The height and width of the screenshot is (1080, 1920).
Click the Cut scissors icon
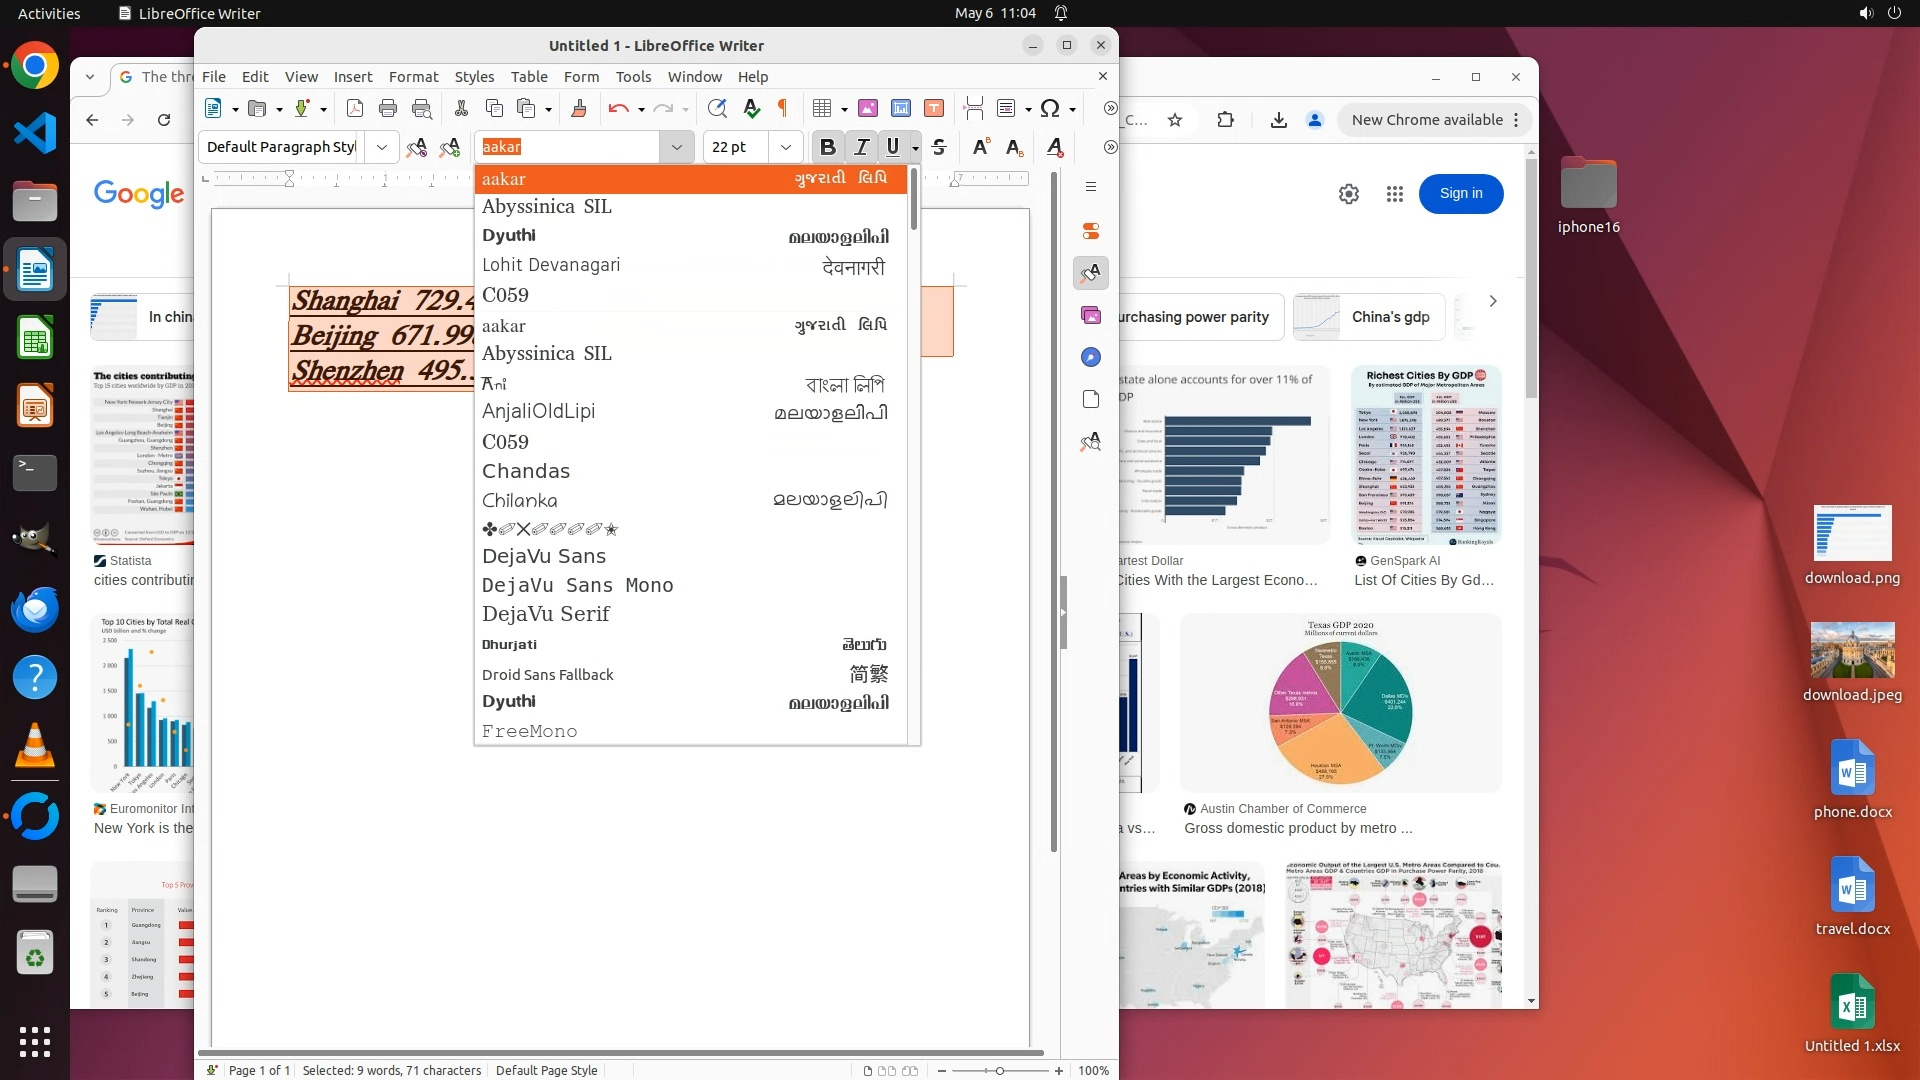tap(461, 108)
